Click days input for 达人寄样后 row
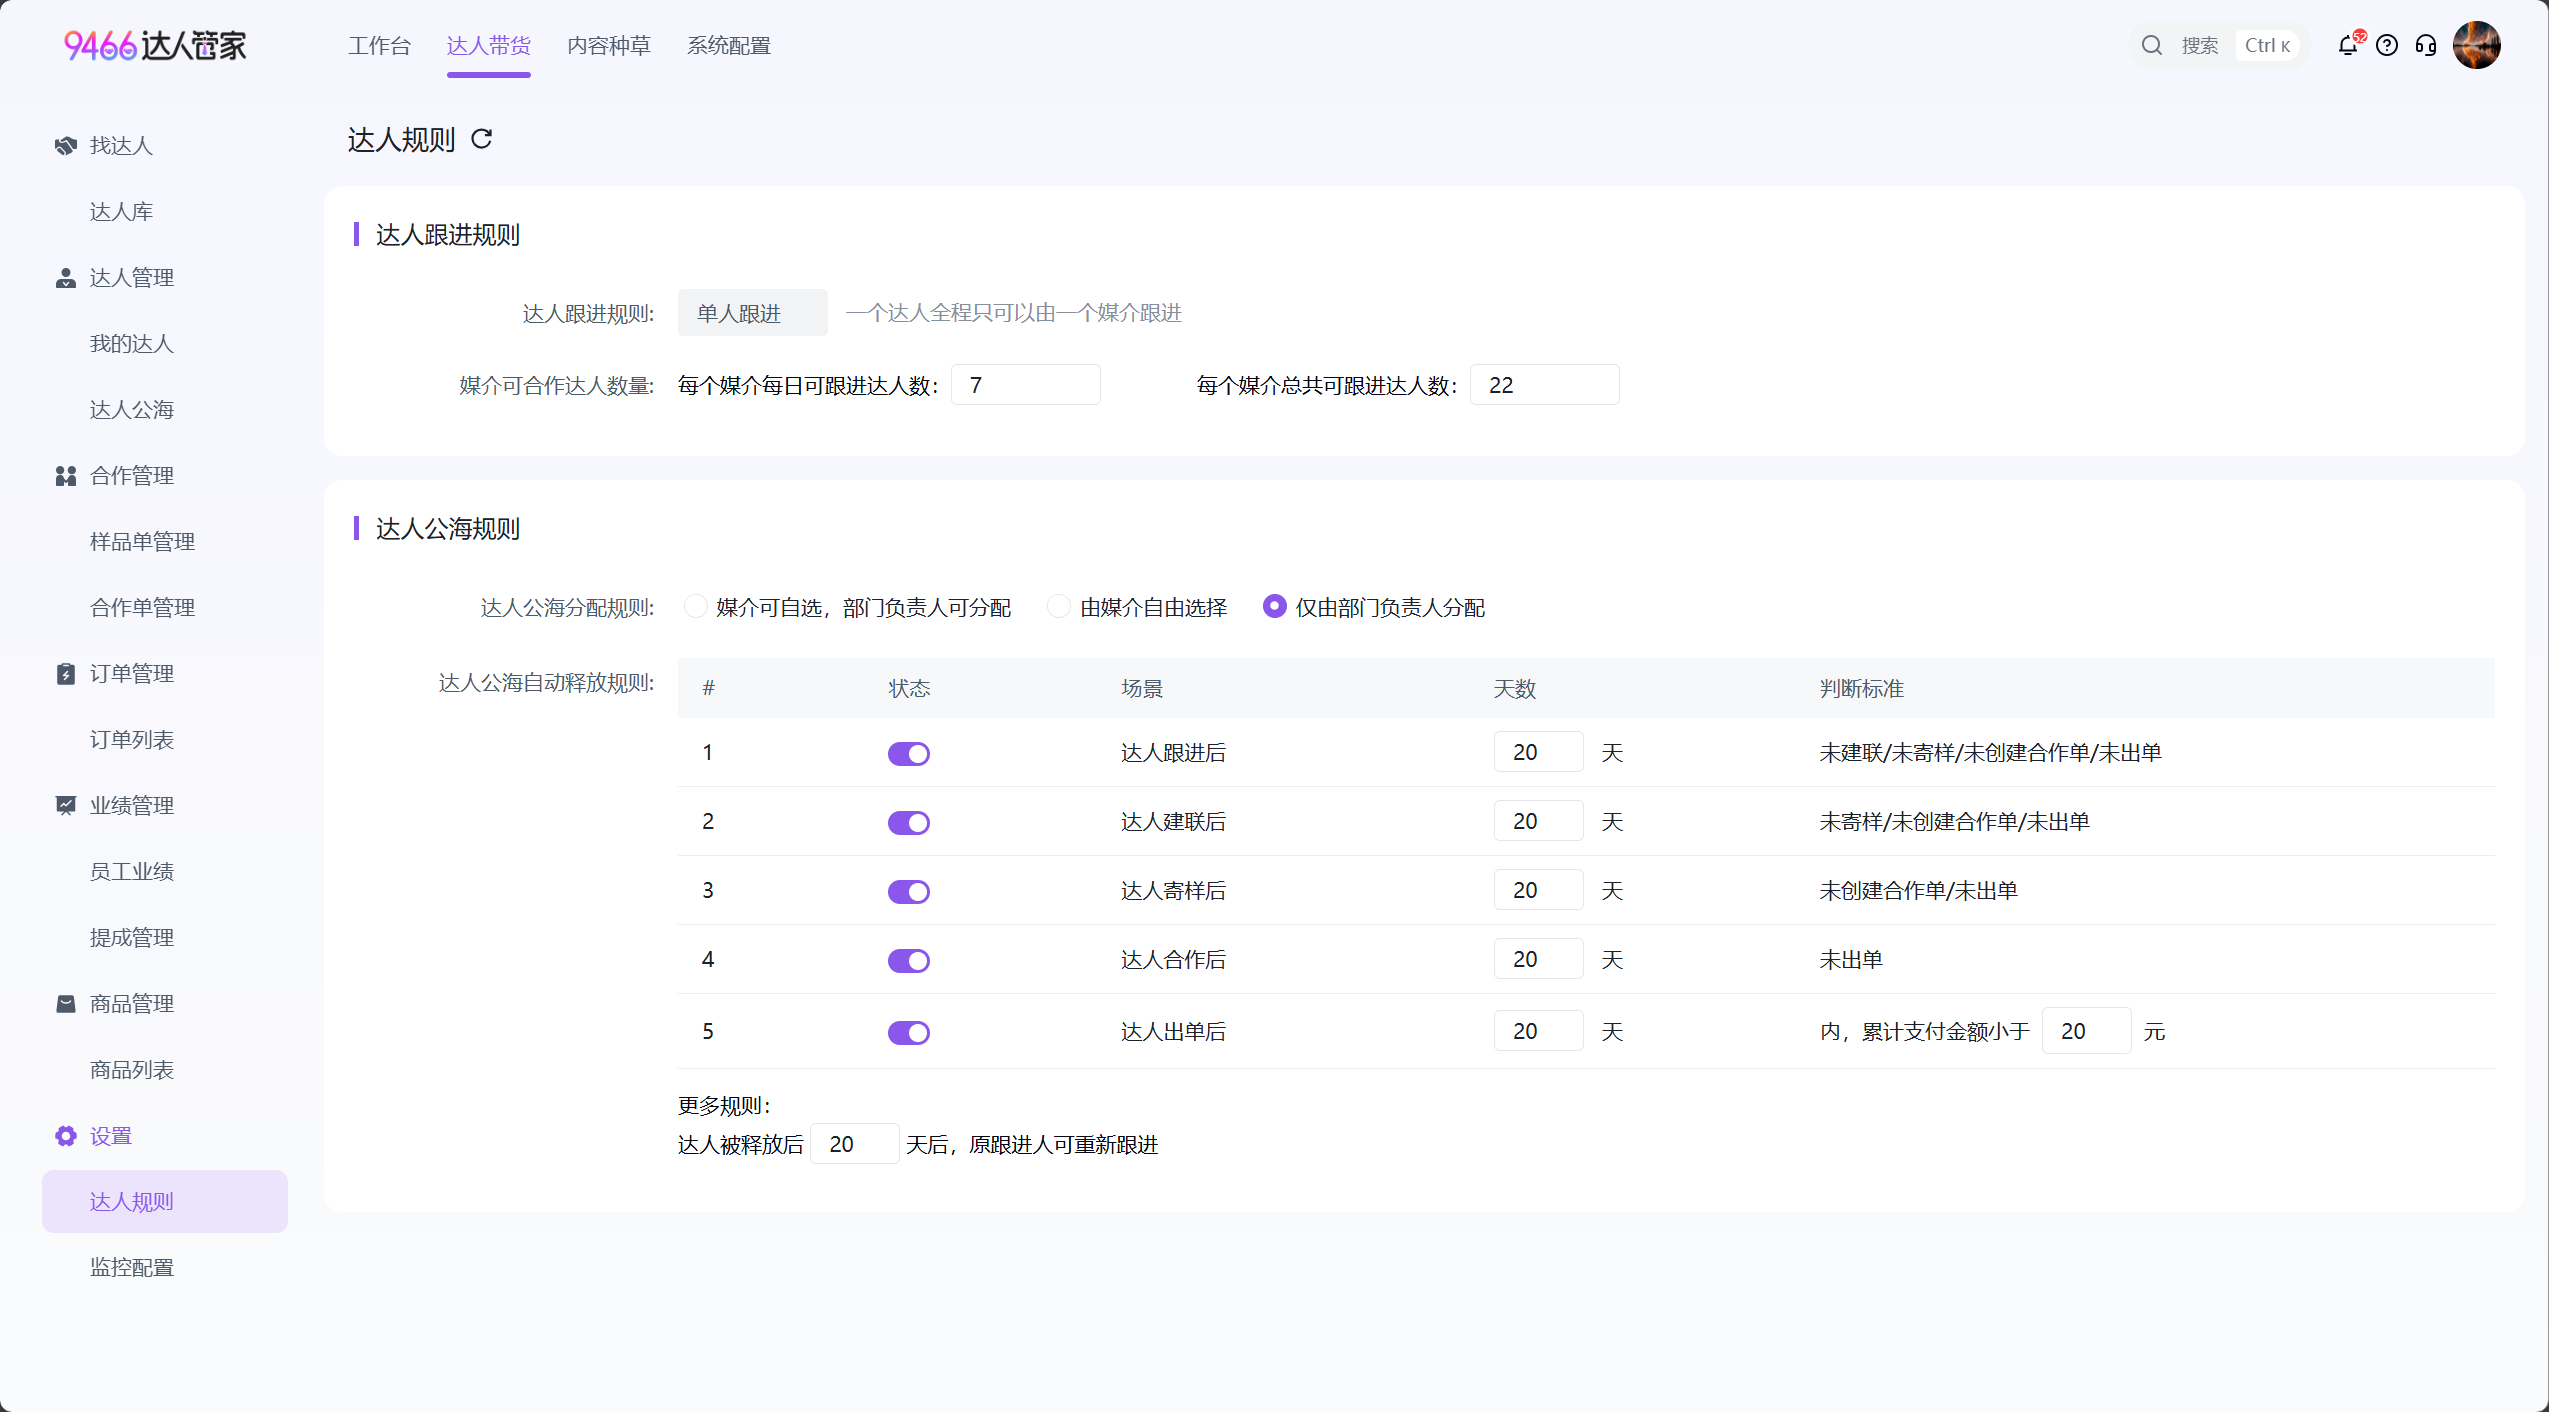 (x=1539, y=890)
